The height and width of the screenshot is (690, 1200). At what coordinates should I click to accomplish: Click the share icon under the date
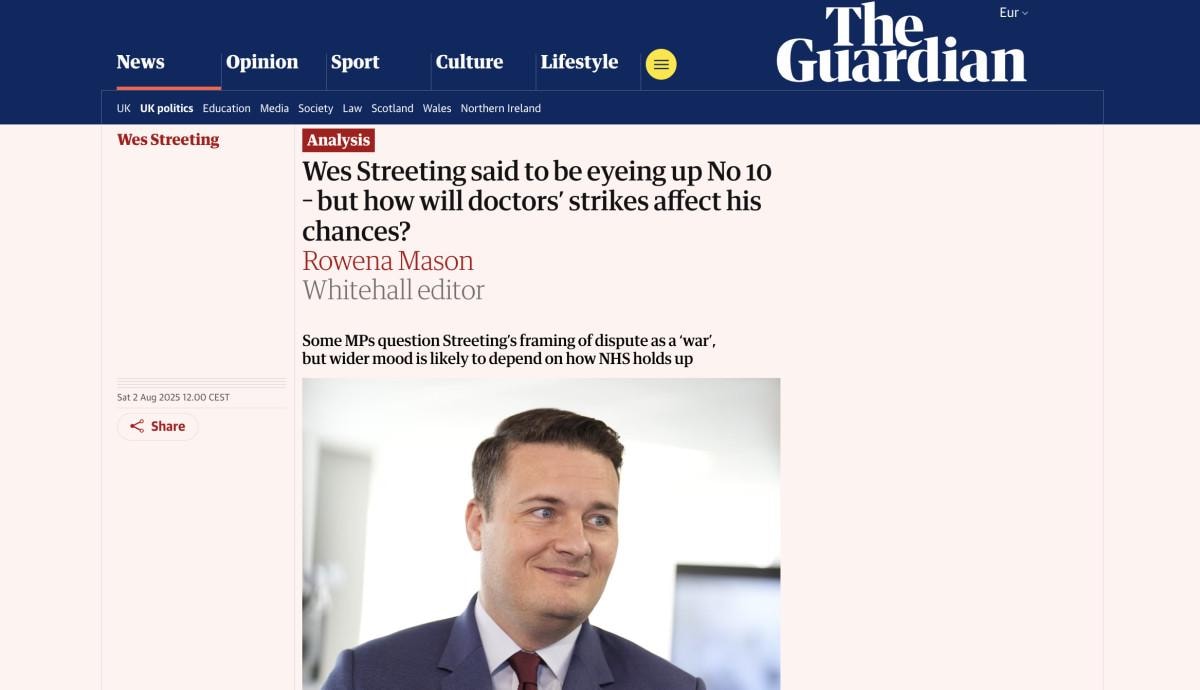(x=138, y=427)
